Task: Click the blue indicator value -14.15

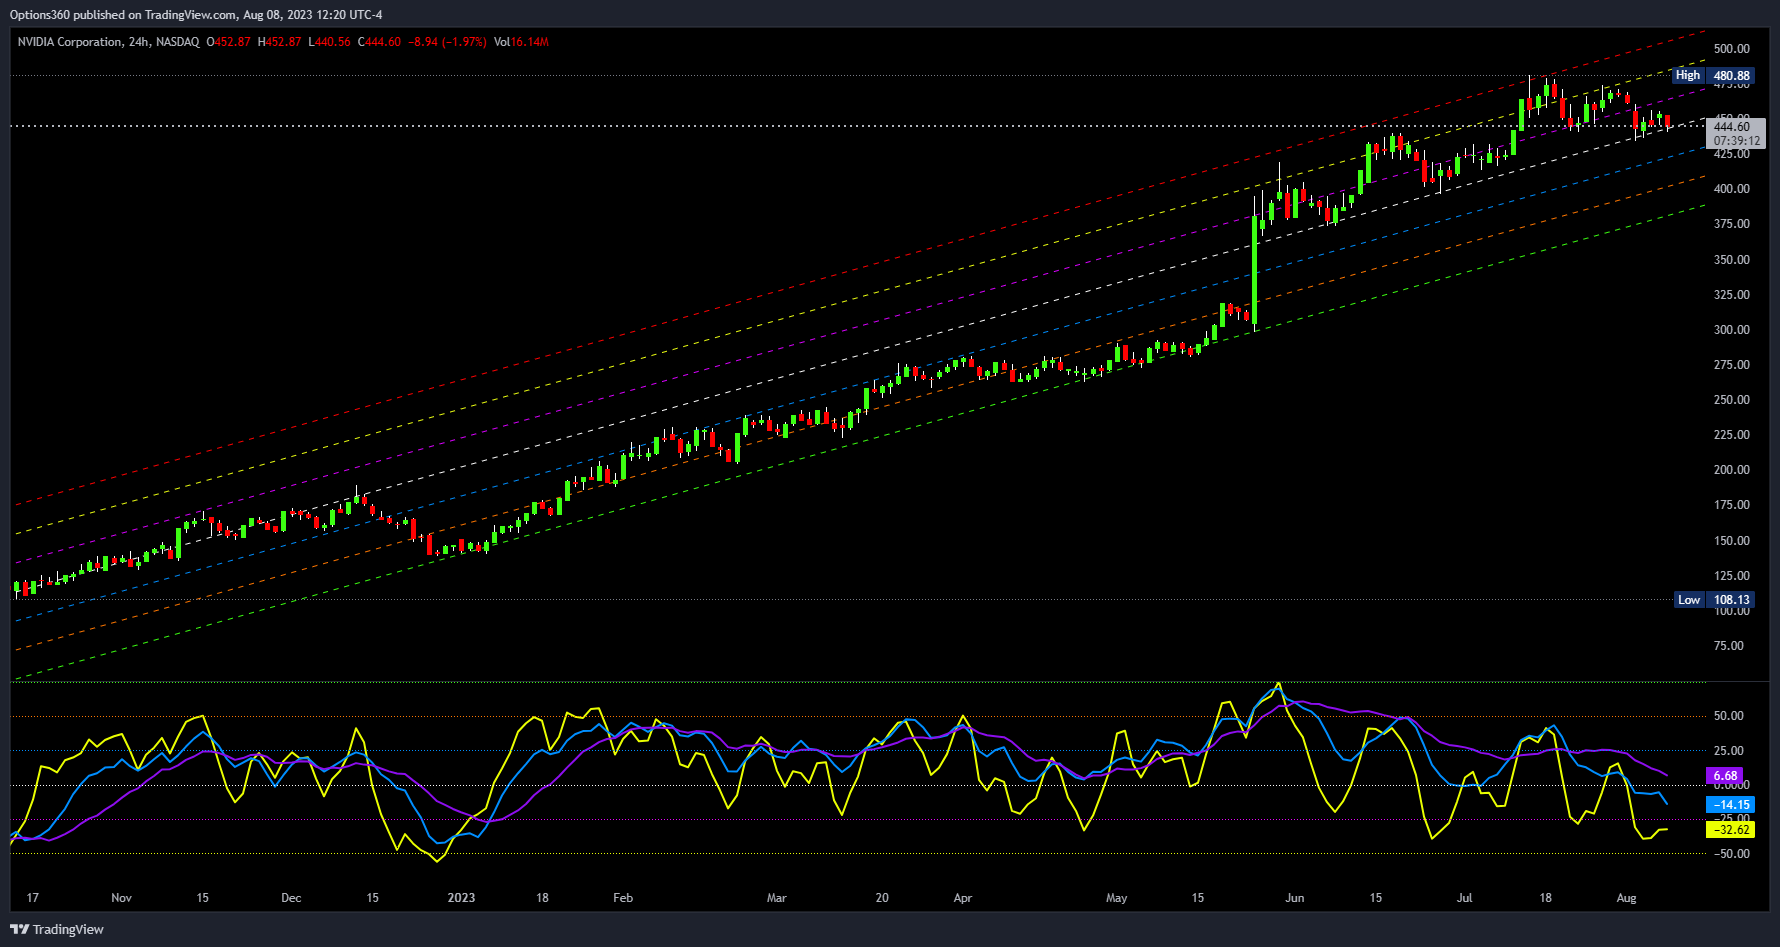Action: (x=1730, y=804)
